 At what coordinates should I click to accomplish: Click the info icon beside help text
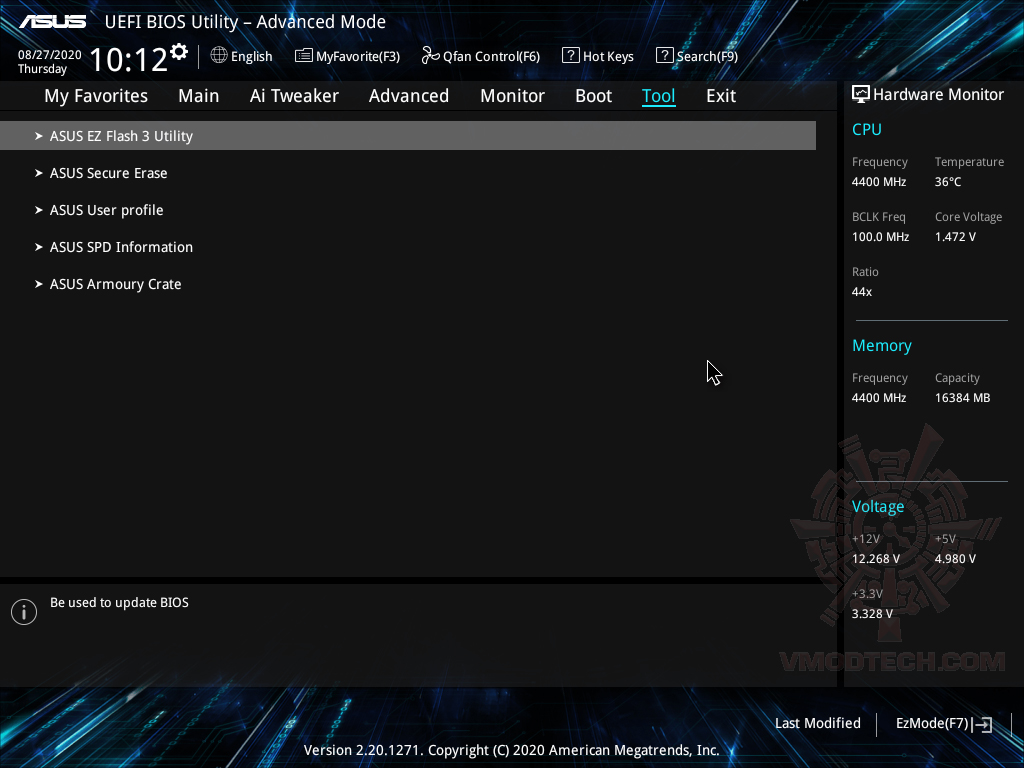24,612
